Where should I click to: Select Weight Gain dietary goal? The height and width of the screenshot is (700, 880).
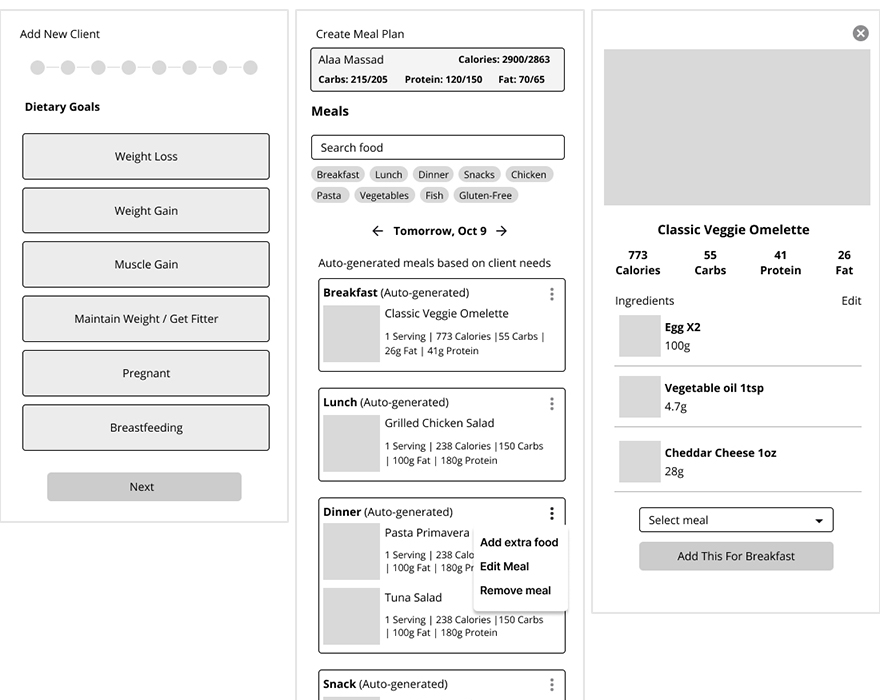tap(146, 211)
